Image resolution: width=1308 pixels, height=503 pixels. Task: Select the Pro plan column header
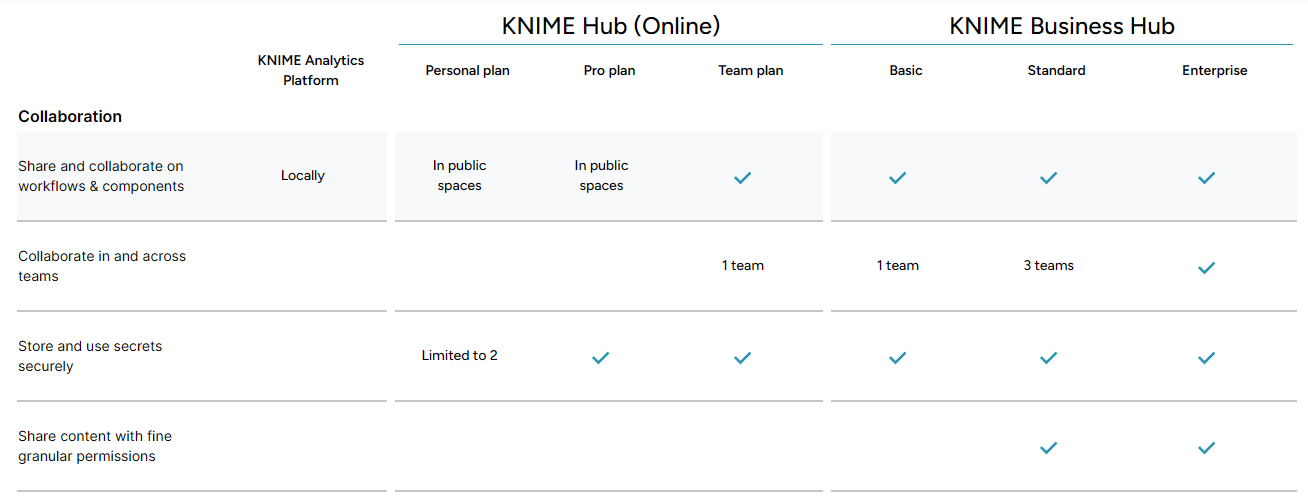pos(609,71)
